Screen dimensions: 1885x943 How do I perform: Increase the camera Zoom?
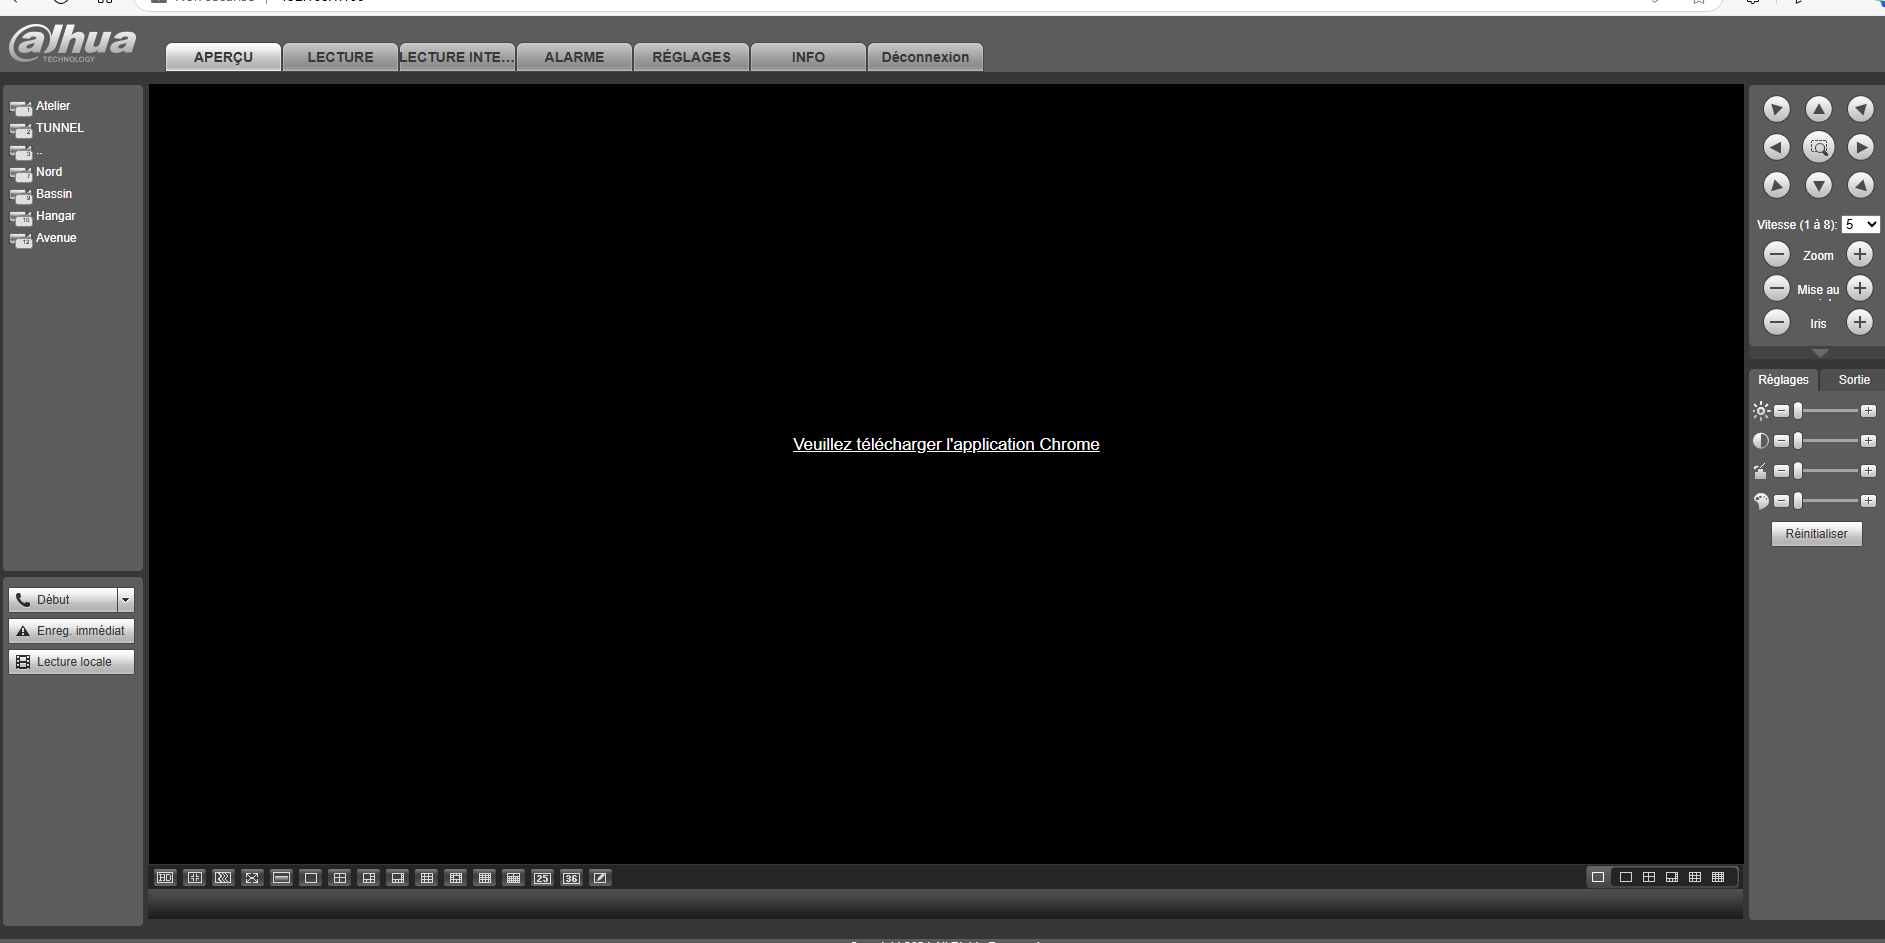pyautogui.click(x=1859, y=254)
